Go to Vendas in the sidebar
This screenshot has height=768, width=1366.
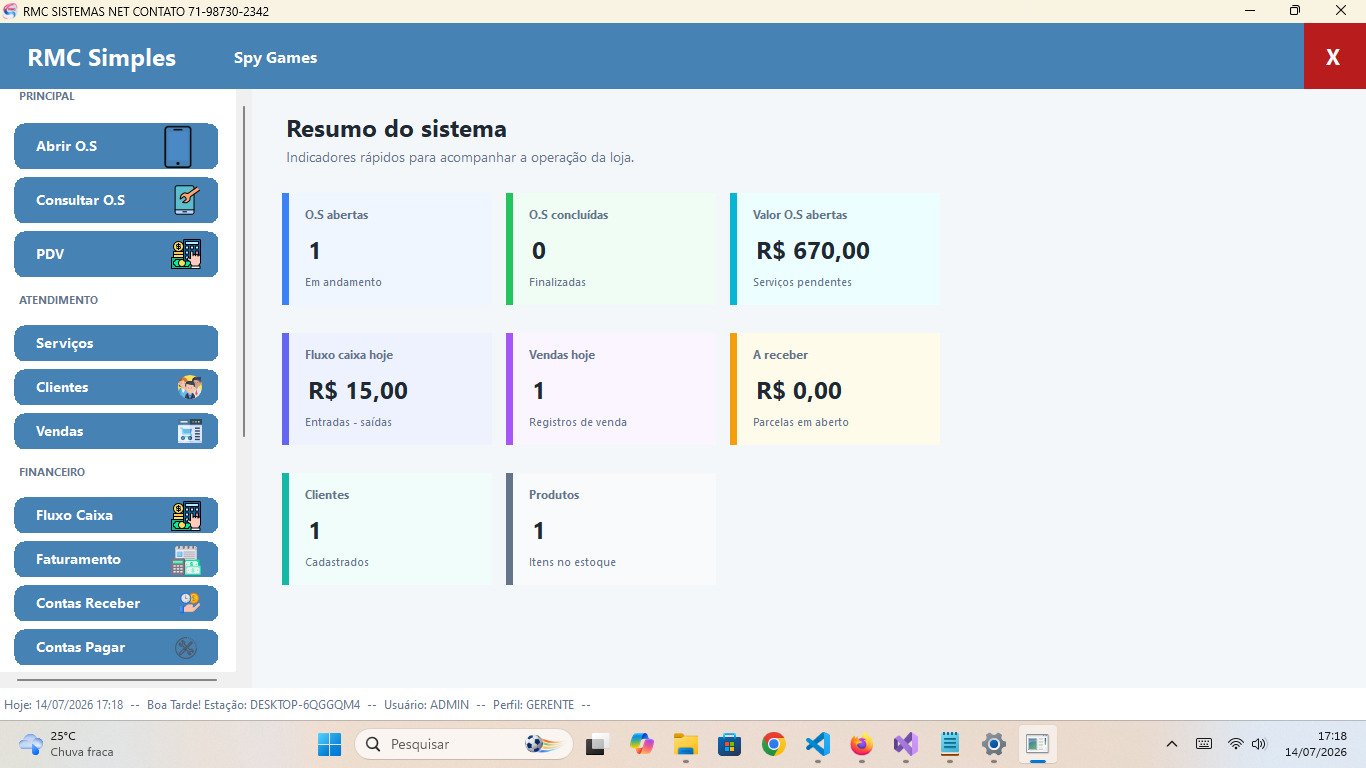point(116,431)
